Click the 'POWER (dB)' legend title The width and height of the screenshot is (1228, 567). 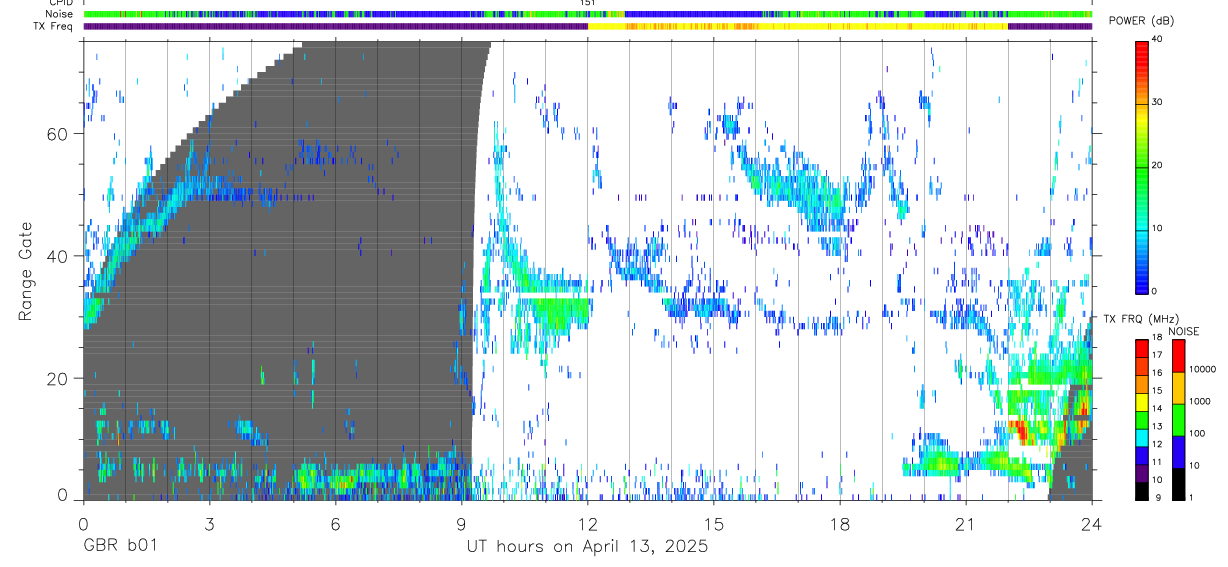tap(1141, 21)
